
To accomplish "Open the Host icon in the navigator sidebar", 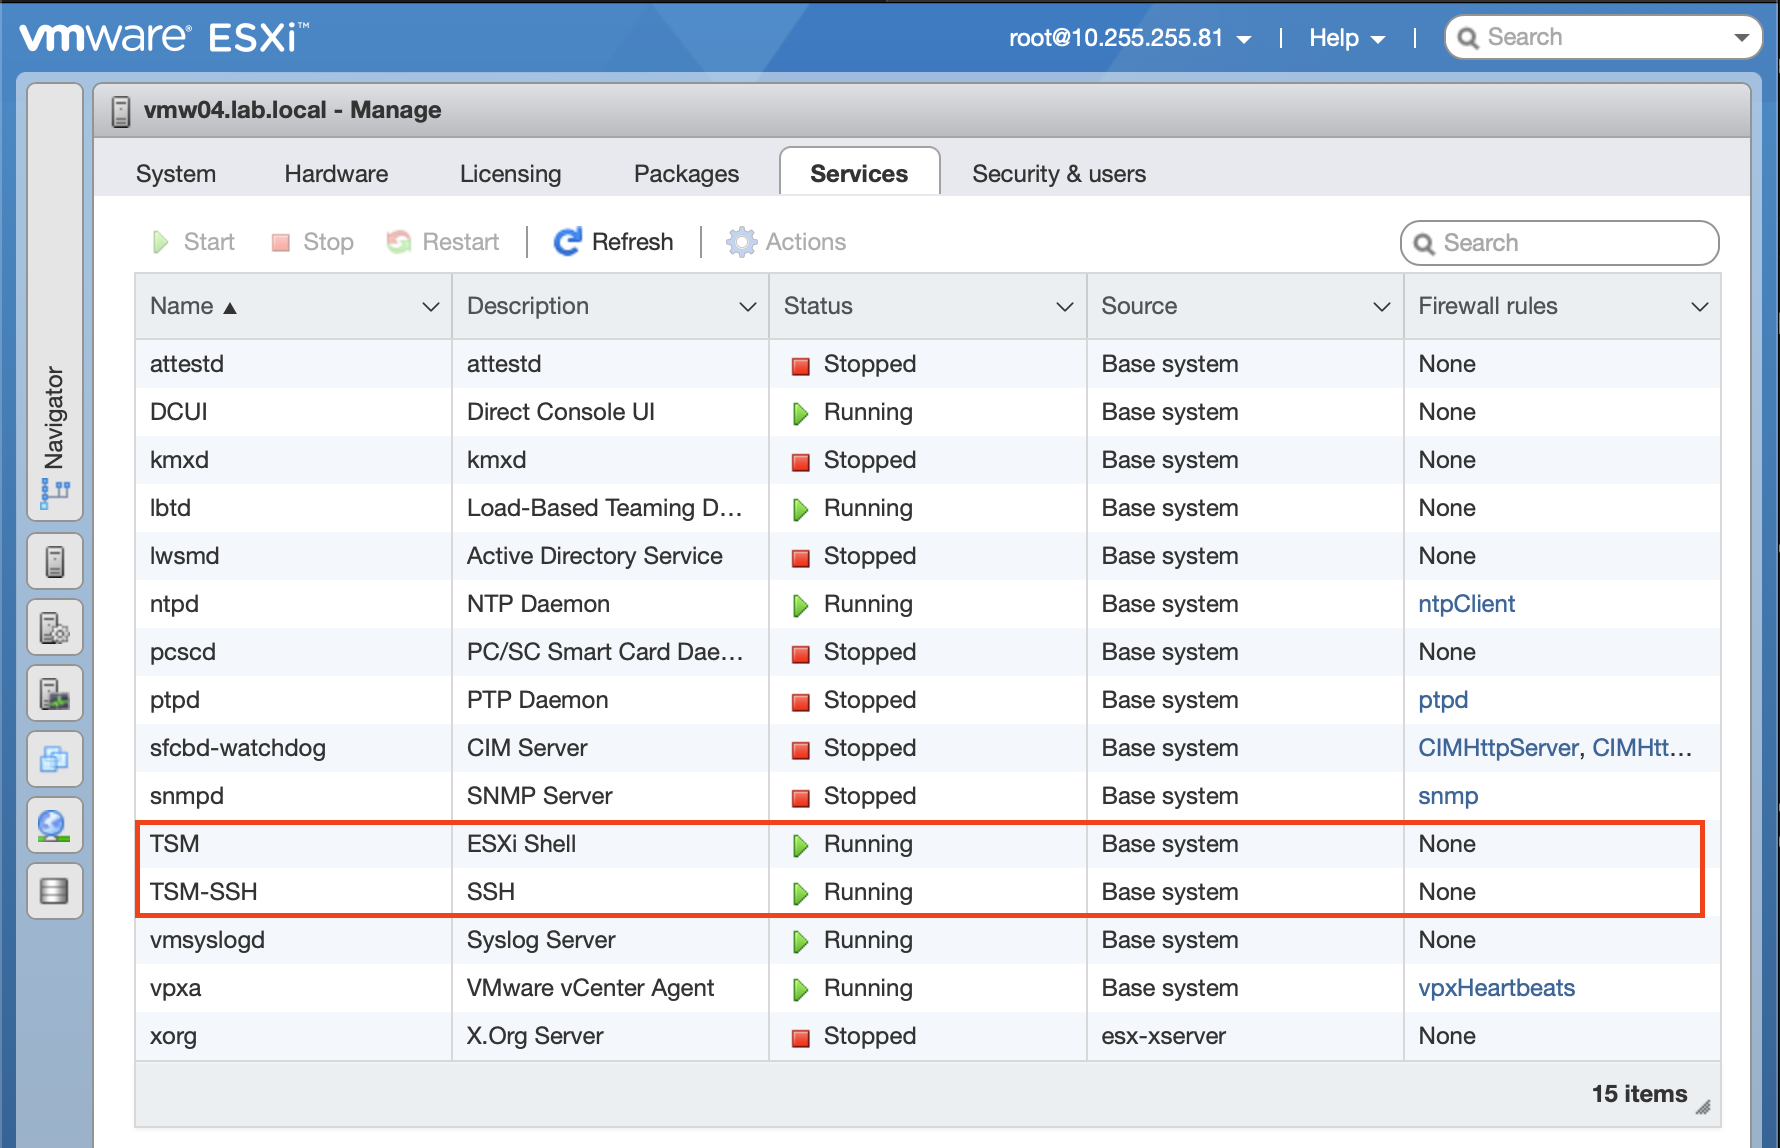I will pyautogui.click(x=55, y=562).
